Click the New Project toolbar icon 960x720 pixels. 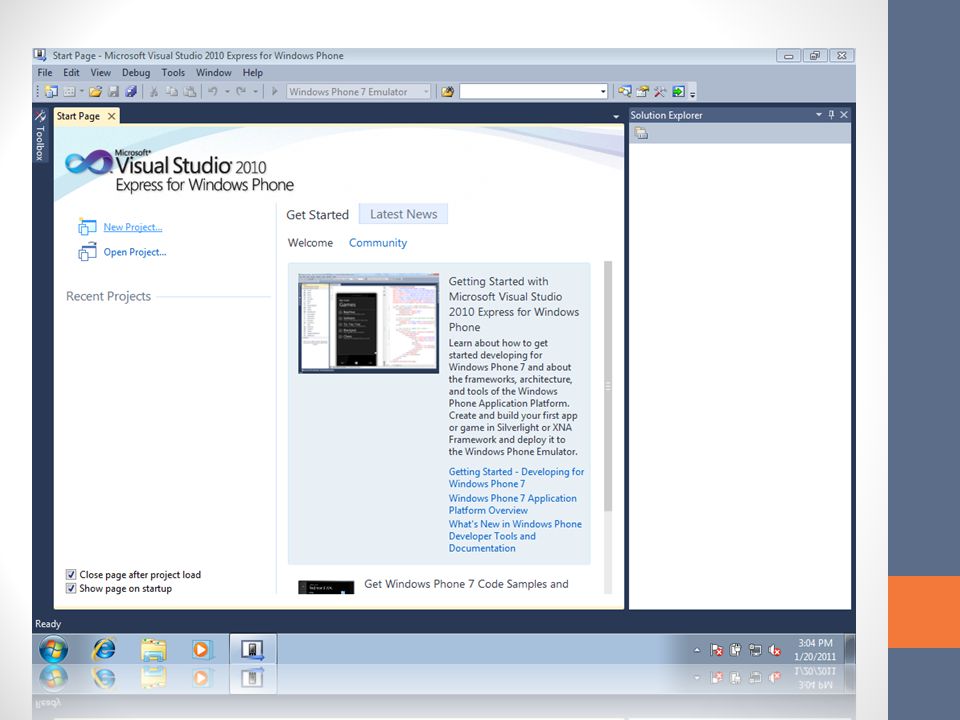[51, 92]
